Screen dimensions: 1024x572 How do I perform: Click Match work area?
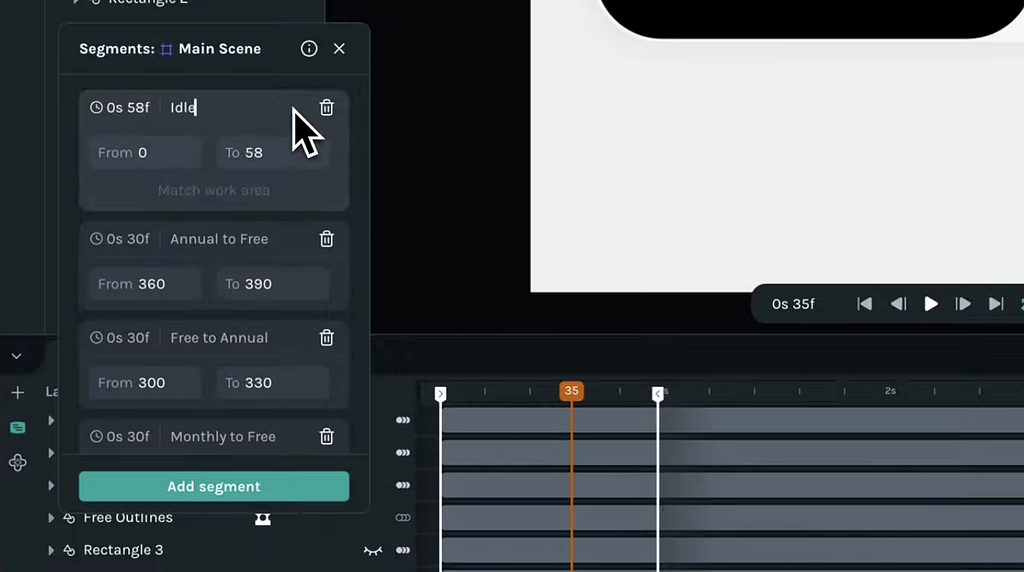click(213, 190)
